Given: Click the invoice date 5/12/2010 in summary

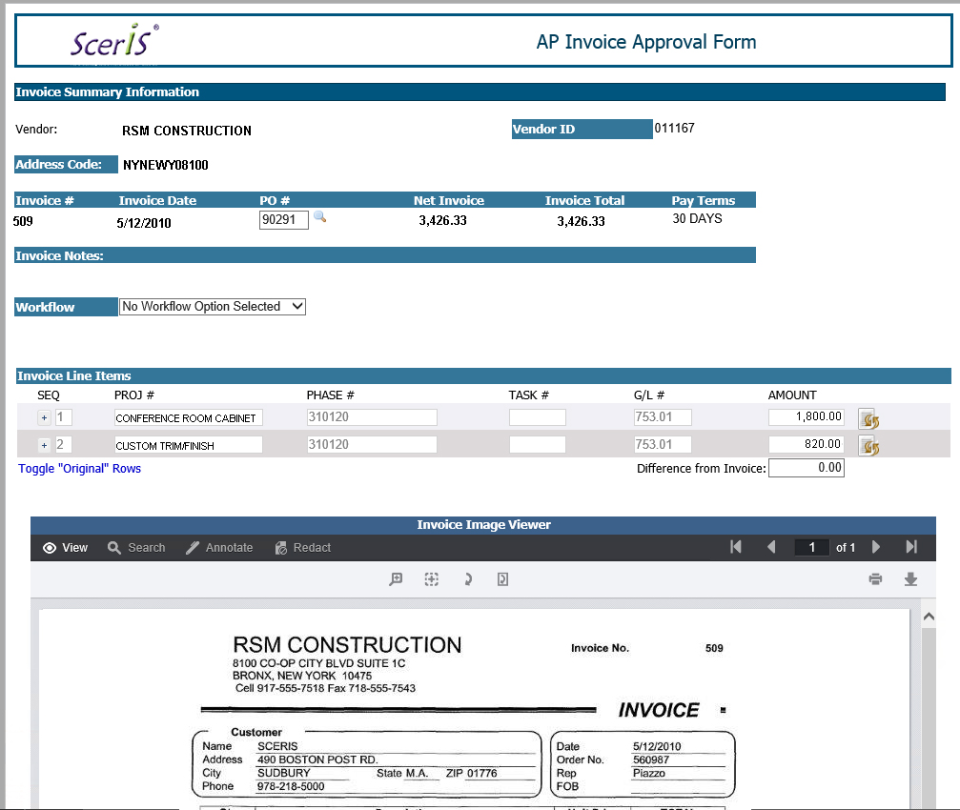Looking at the screenshot, I should point(144,223).
